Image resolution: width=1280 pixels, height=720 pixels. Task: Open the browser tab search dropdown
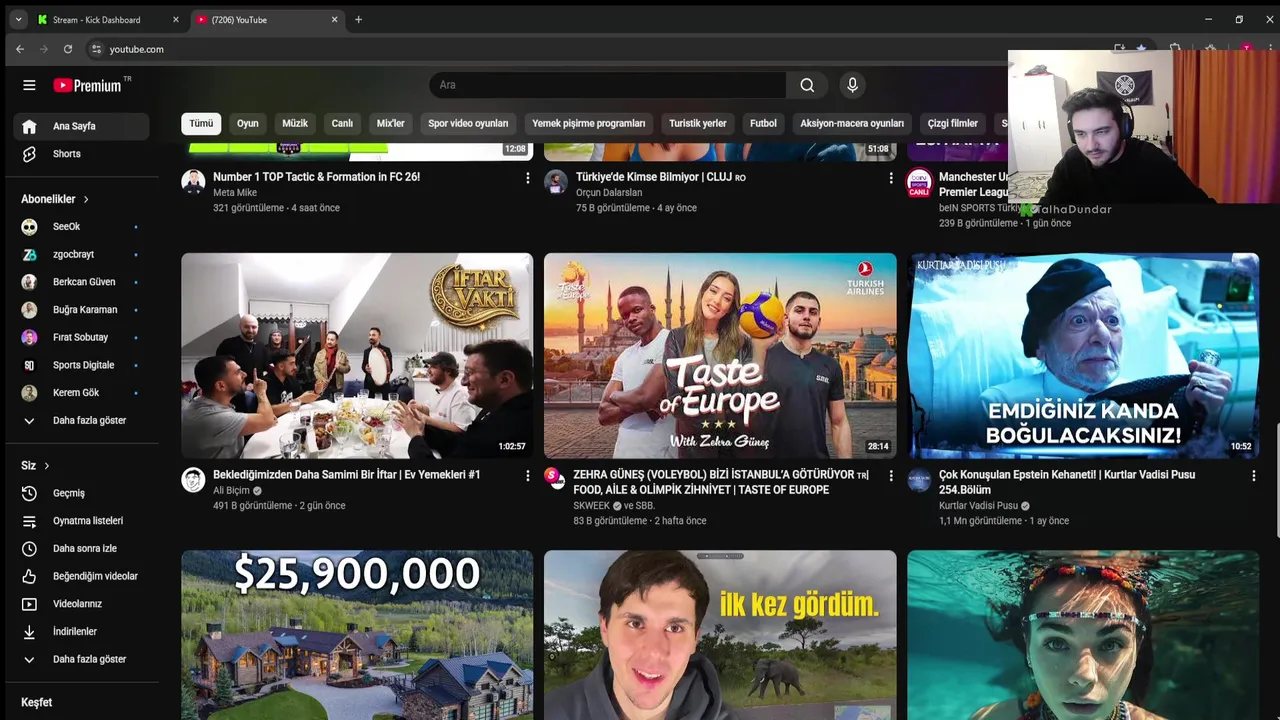tap(18, 20)
